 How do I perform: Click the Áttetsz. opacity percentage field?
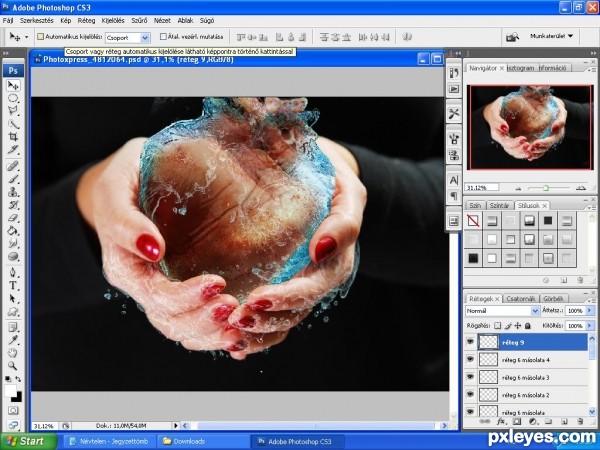coord(575,311)
